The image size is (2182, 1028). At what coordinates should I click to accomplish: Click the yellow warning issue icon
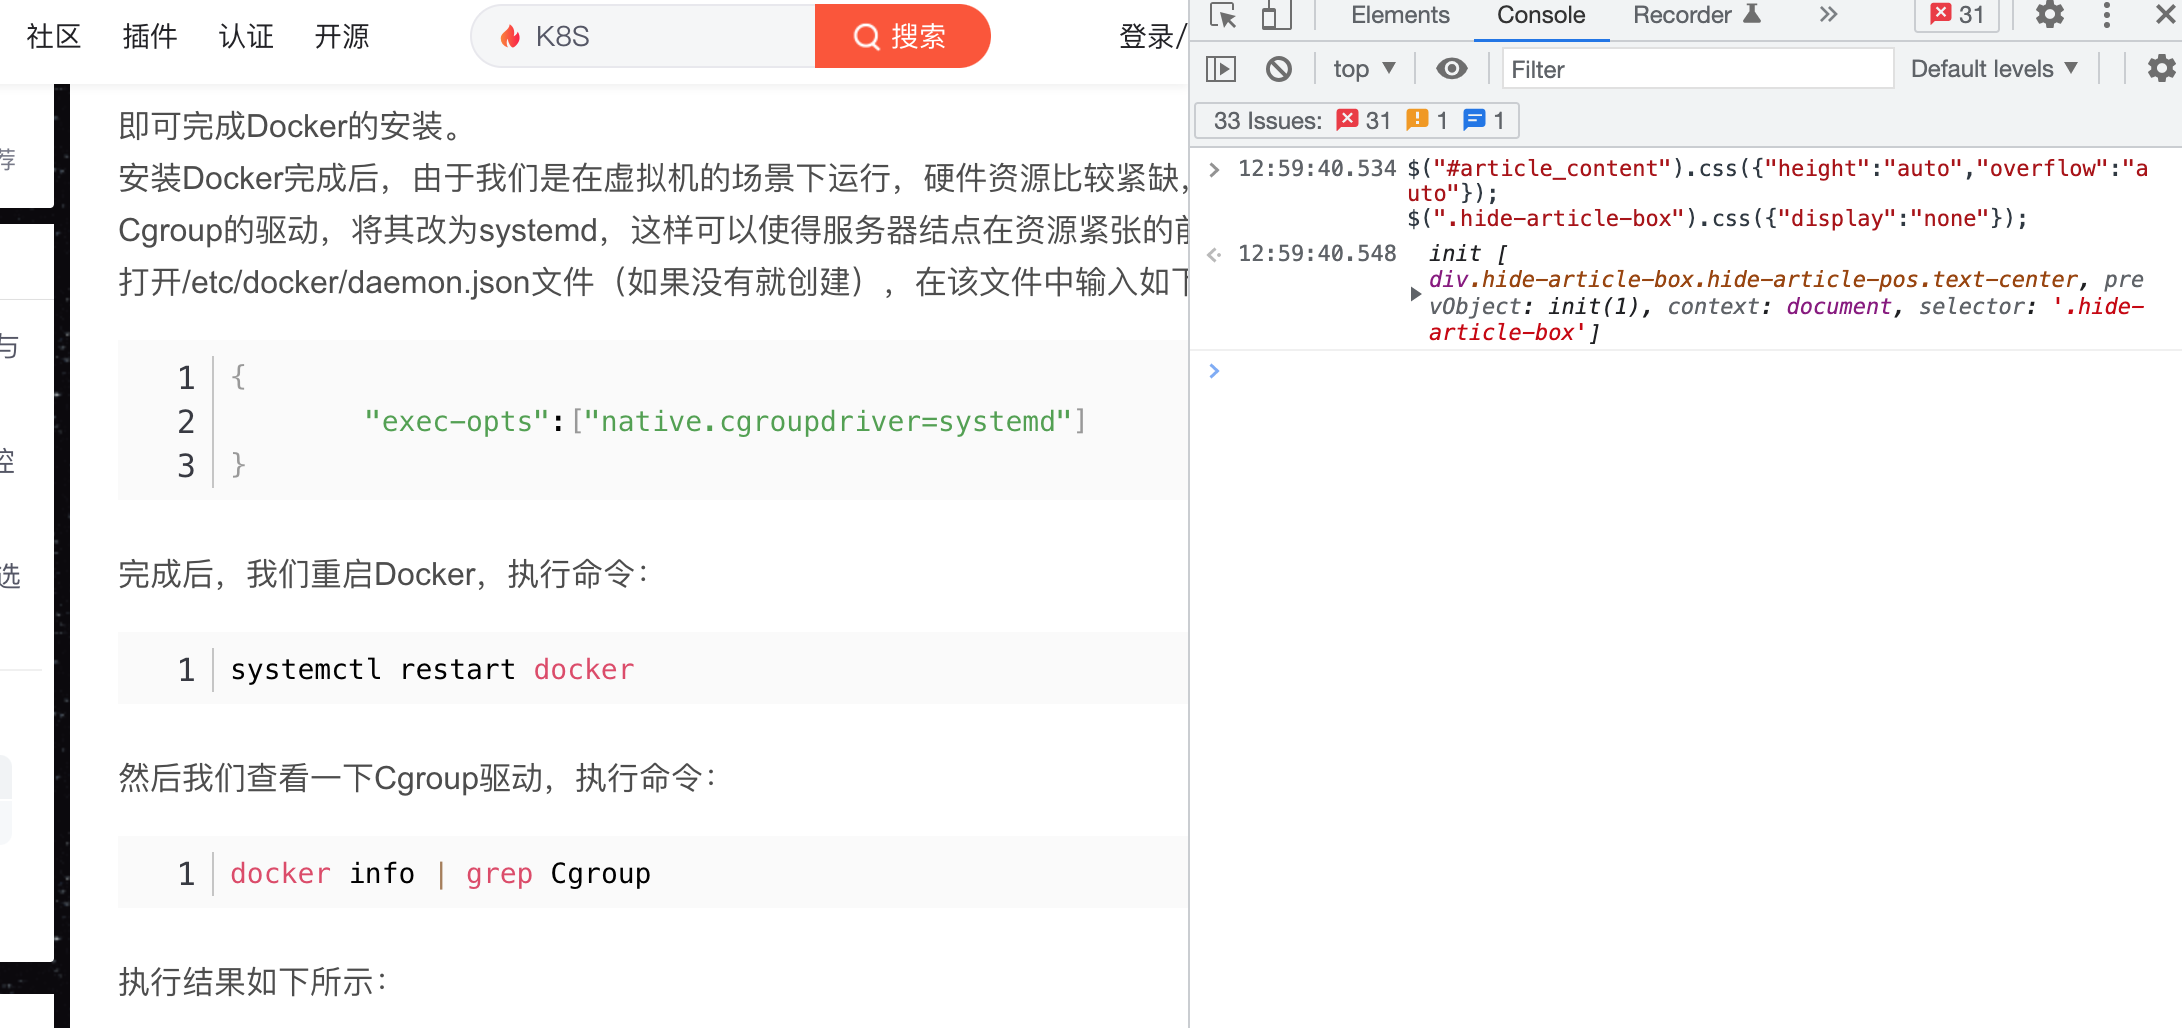coord(1416,120)
